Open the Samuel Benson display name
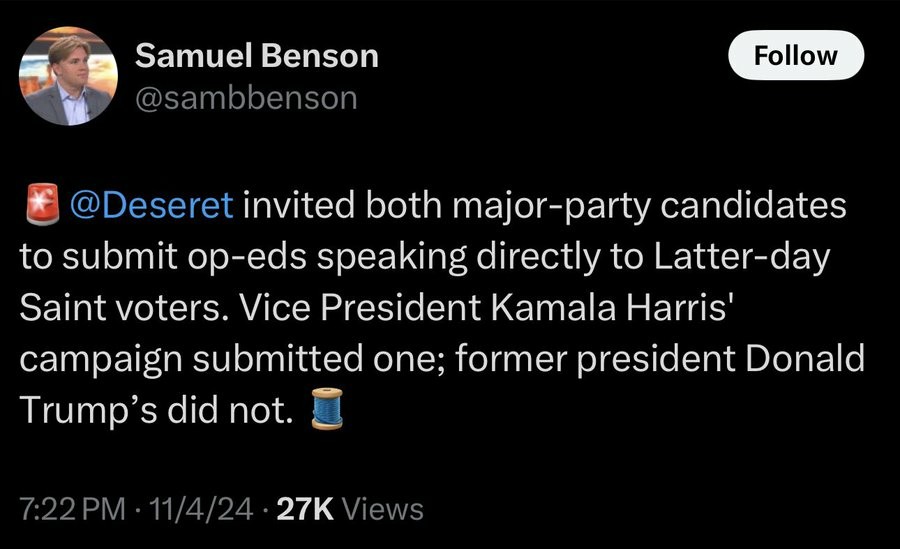 click(x=256, y=56)
